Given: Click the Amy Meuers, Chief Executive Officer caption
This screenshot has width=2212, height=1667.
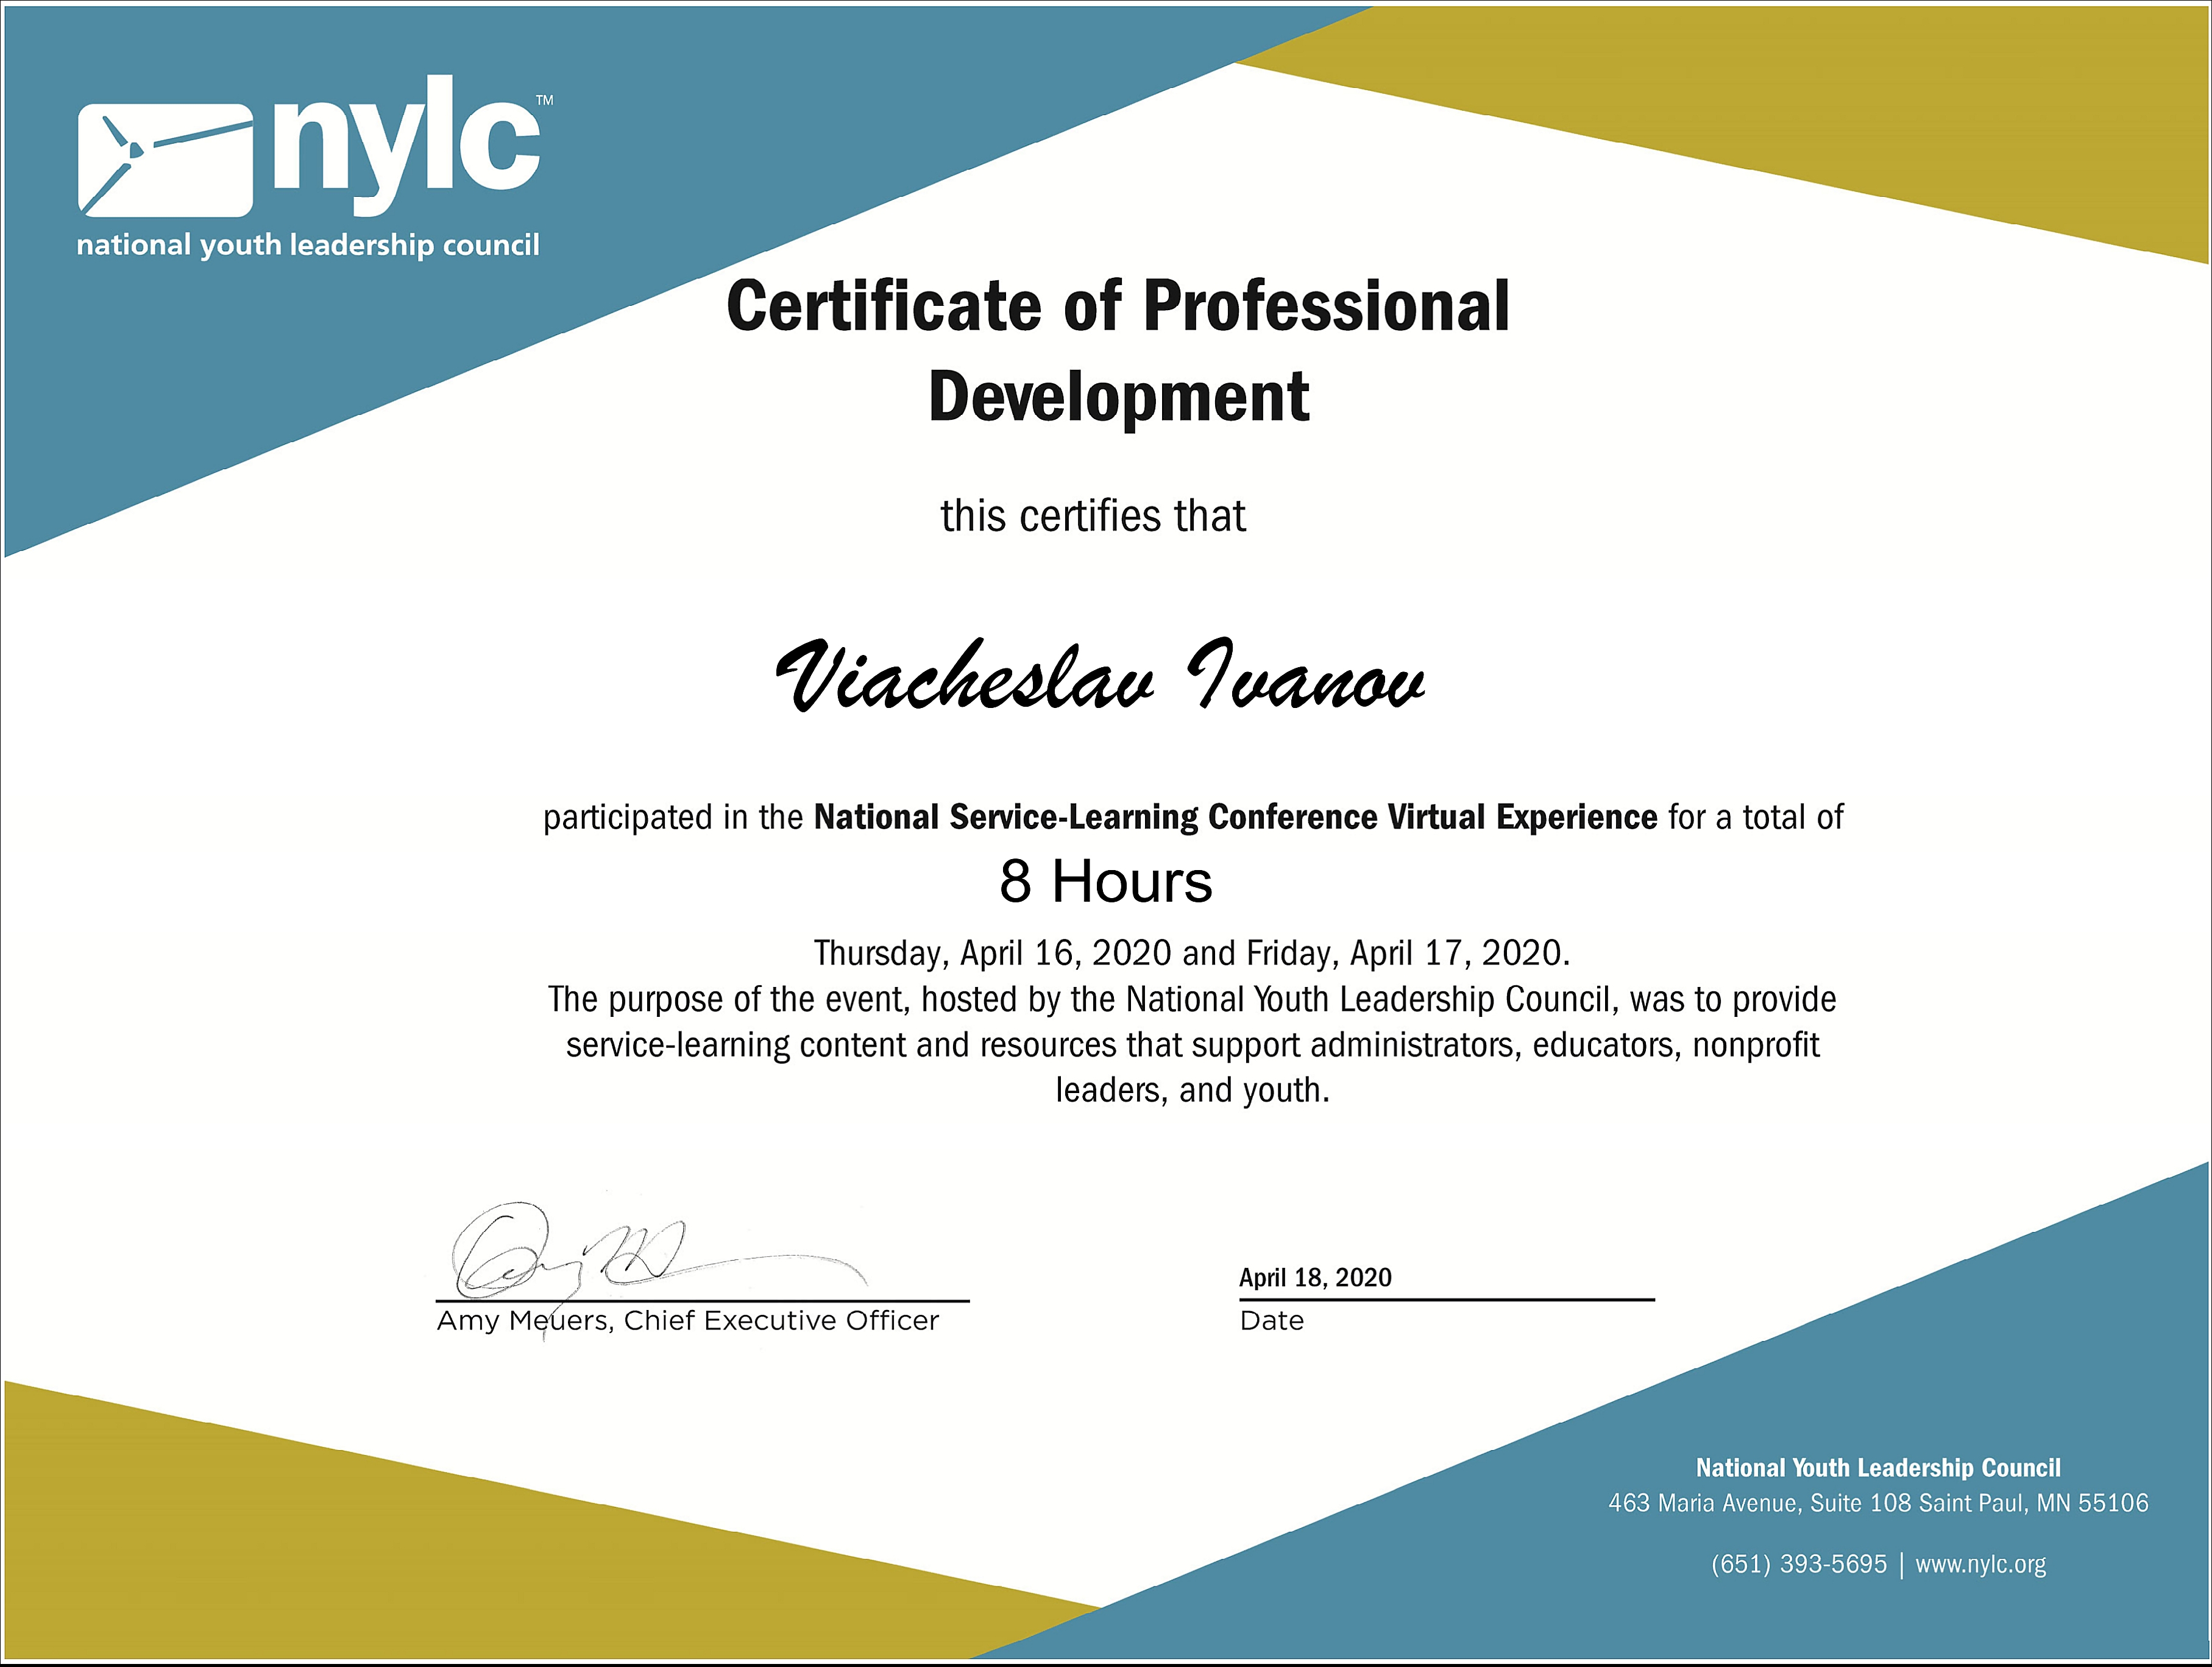Looking at the screenshot, I should pyautogui.click(x=688, y=1321).
